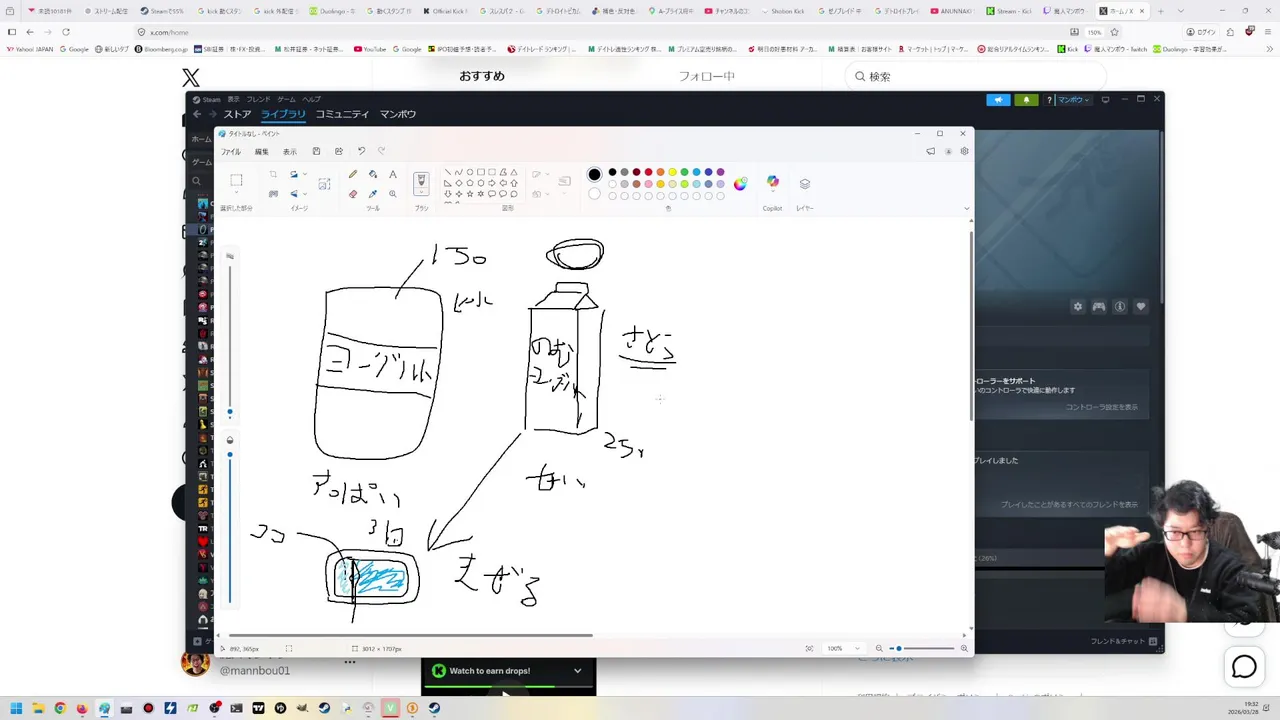Click the favorite heart icon in Steam
1280x720 pixels.
click(x=1140, y=306)
